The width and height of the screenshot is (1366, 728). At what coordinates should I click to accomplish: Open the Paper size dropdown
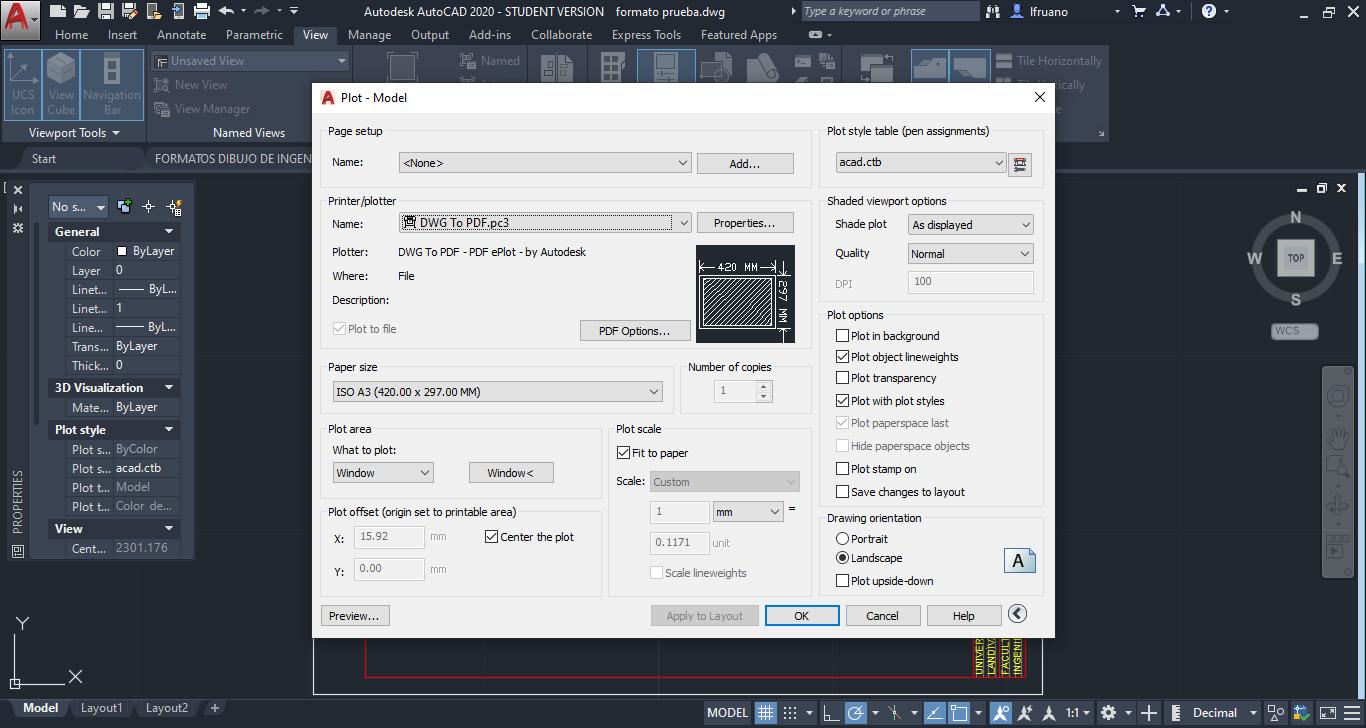coord(498,392)
